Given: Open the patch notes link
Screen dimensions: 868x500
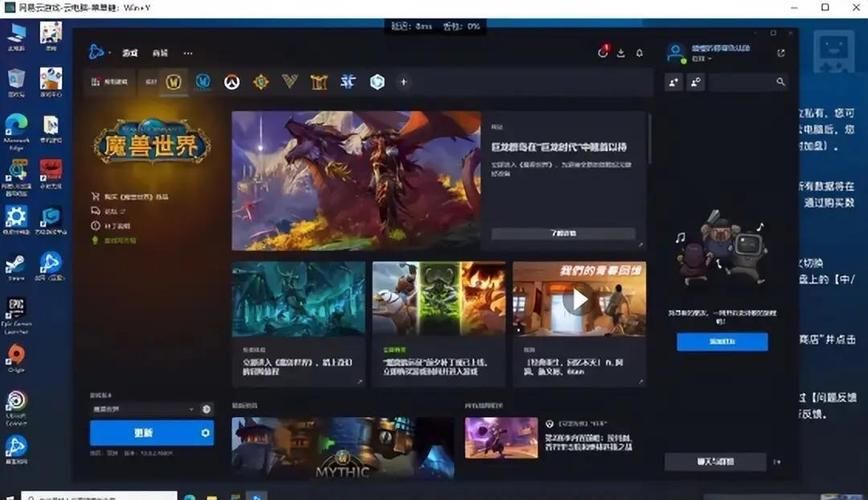Looking at the screenshot, I should pos(111,226).
